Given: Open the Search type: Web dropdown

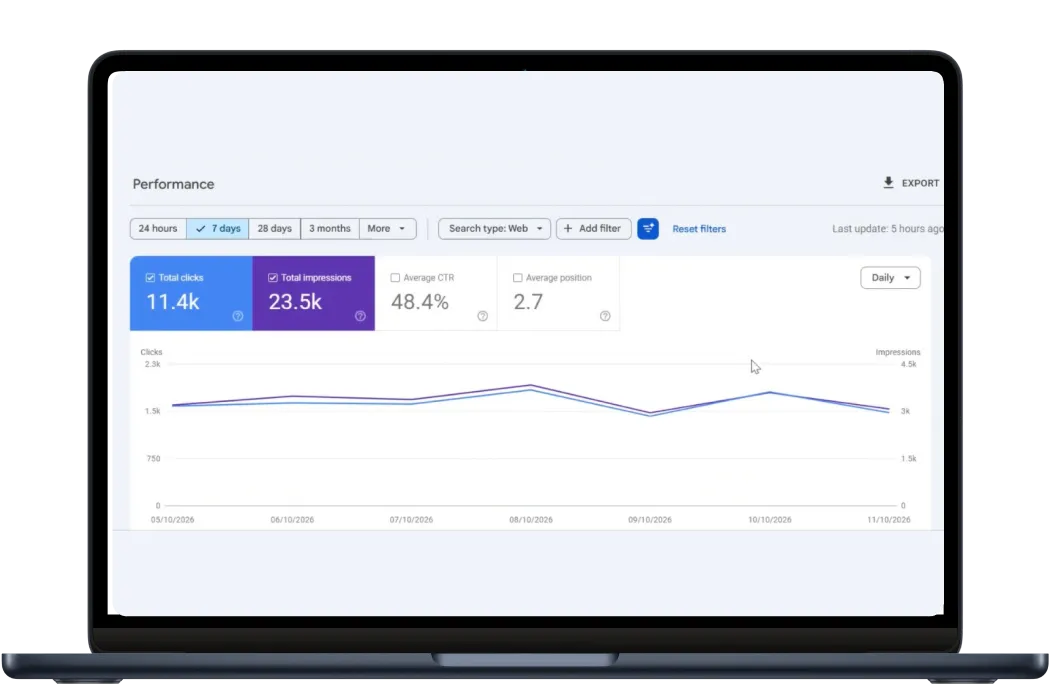Looking at the screenshot, I should 494,229.
